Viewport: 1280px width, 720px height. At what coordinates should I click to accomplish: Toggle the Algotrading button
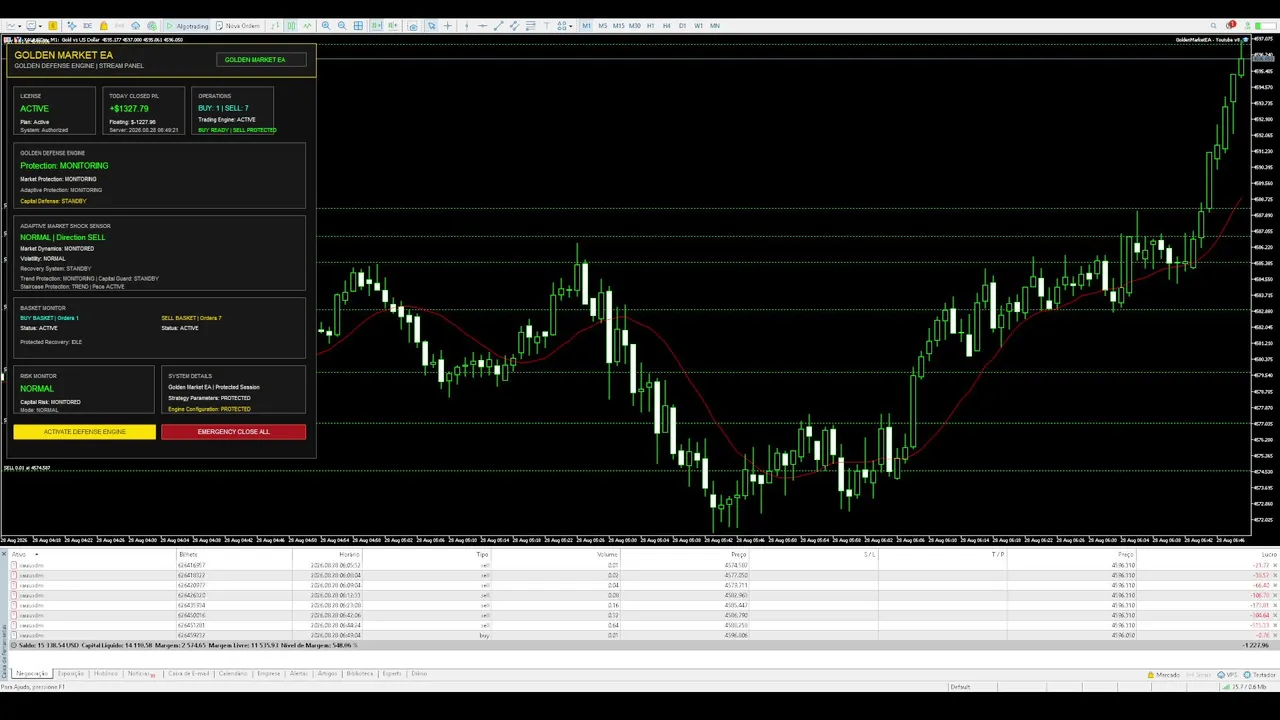point(188,25)
